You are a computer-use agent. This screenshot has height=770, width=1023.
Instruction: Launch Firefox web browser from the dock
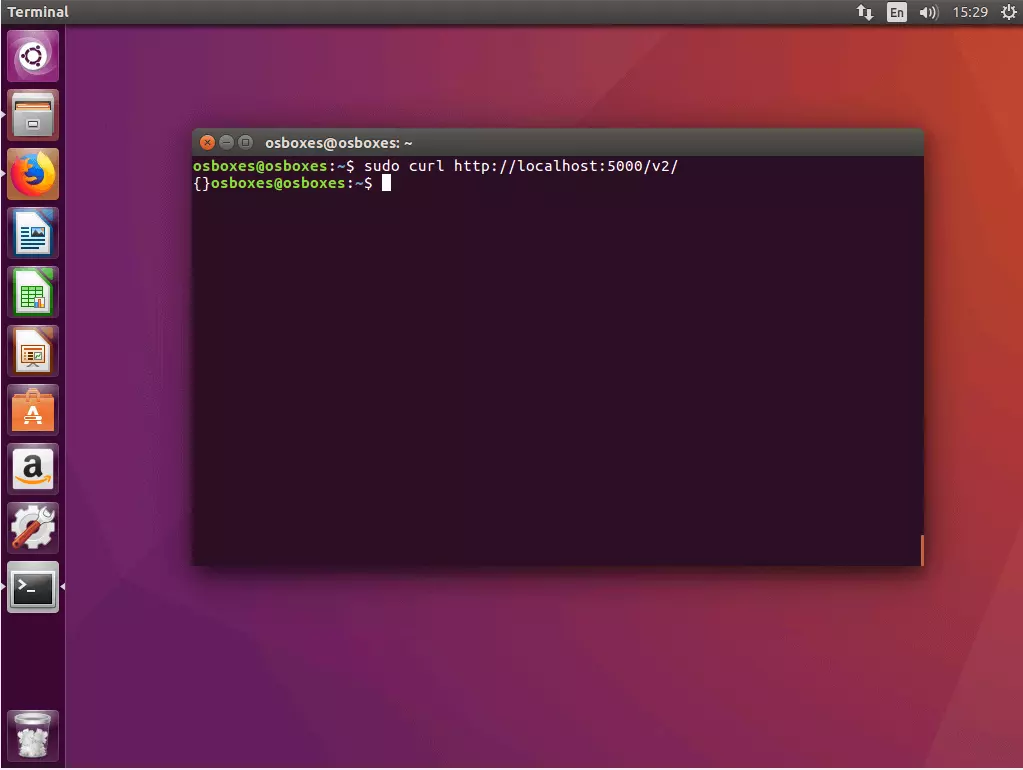tap(33, 174)
